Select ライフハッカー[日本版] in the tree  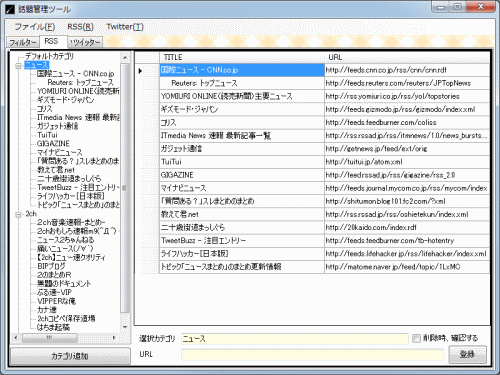pos(71,196)
